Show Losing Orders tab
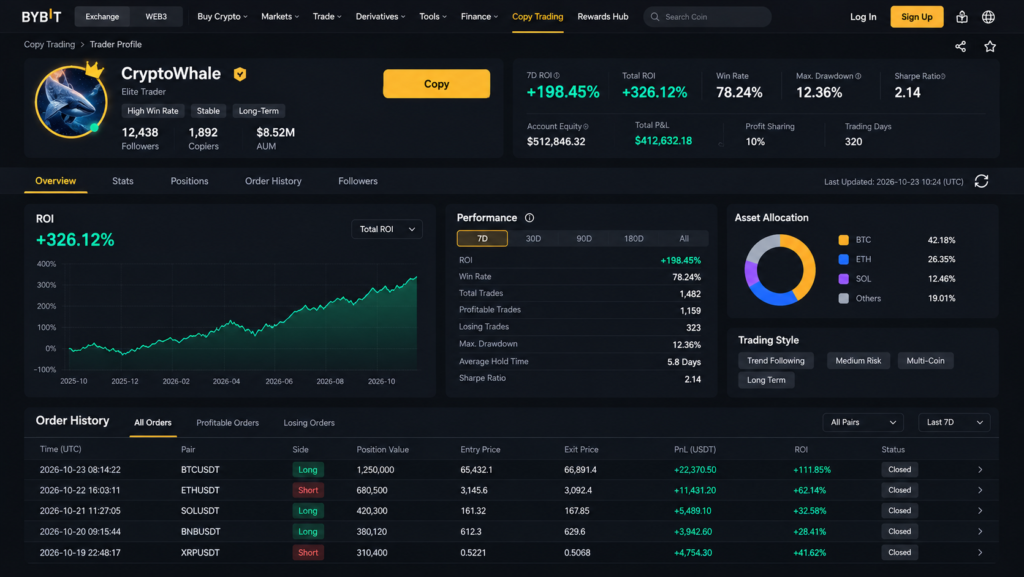The width and height of the screenshot is (1024, 577). (309, 423)
